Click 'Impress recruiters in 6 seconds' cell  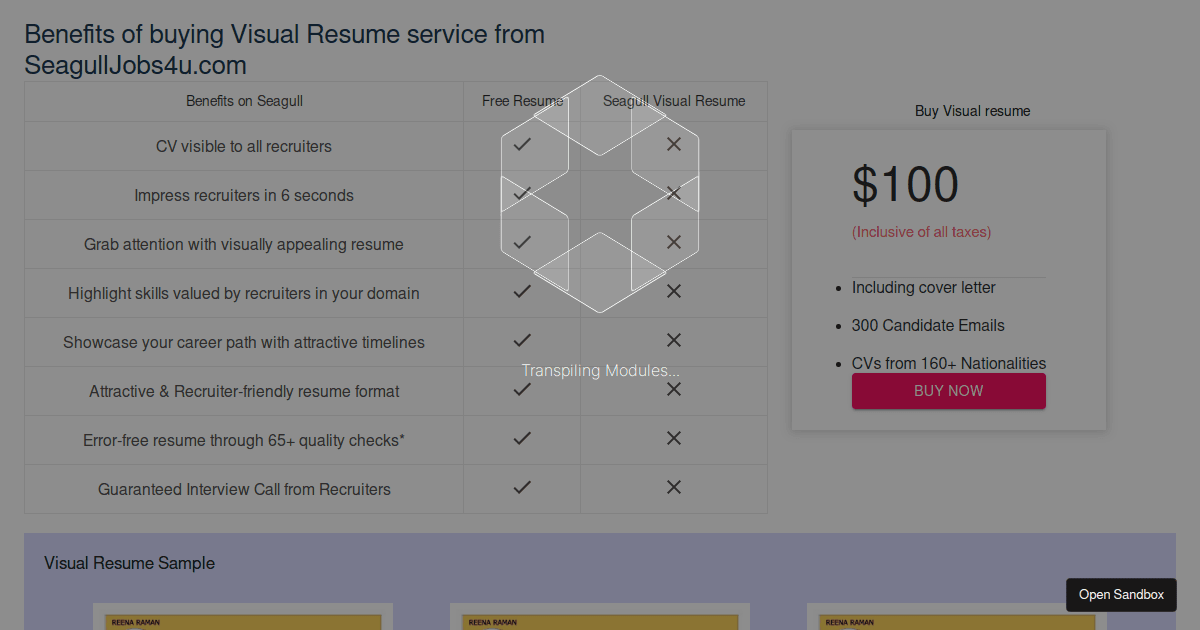(x=244, y=195)
